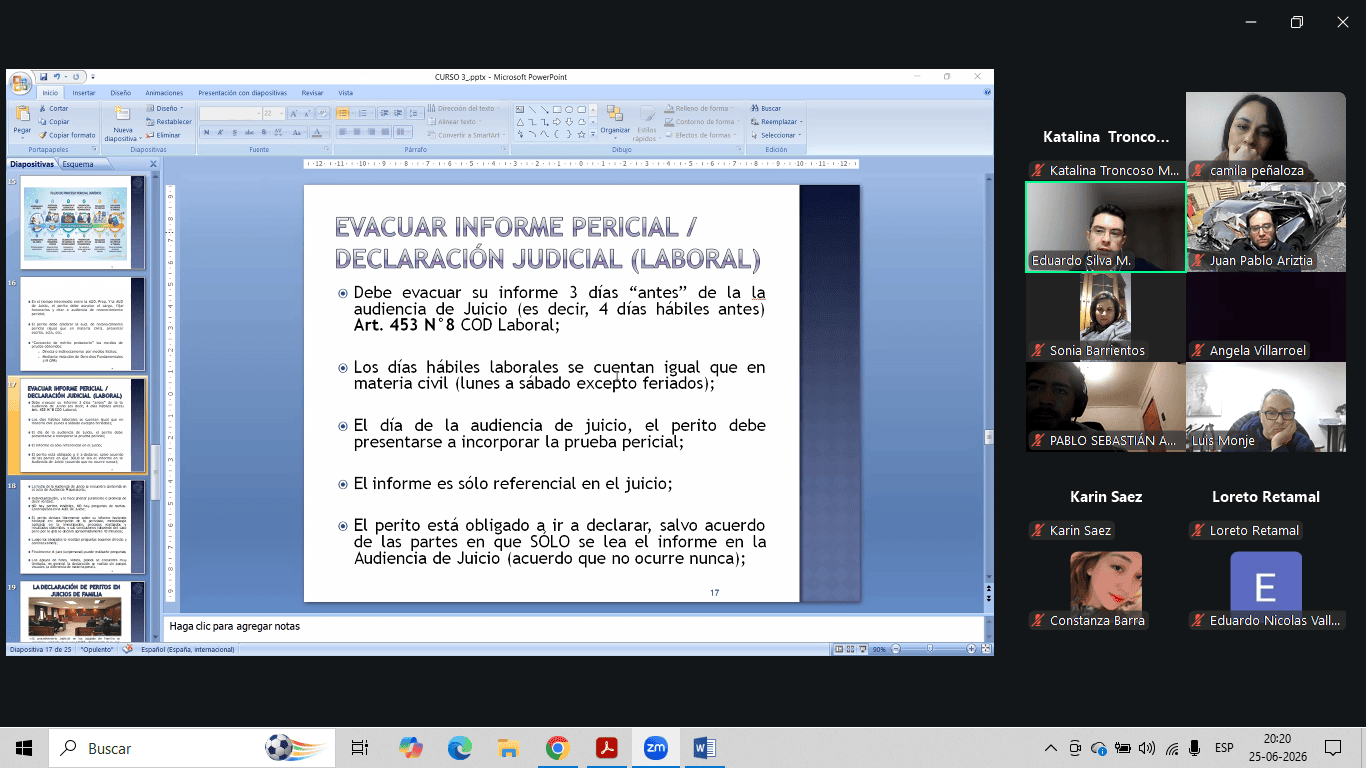Open the Inicio ribbon tab
Image resolution: width=1366 pixels, height=768 pixels.
50,92
